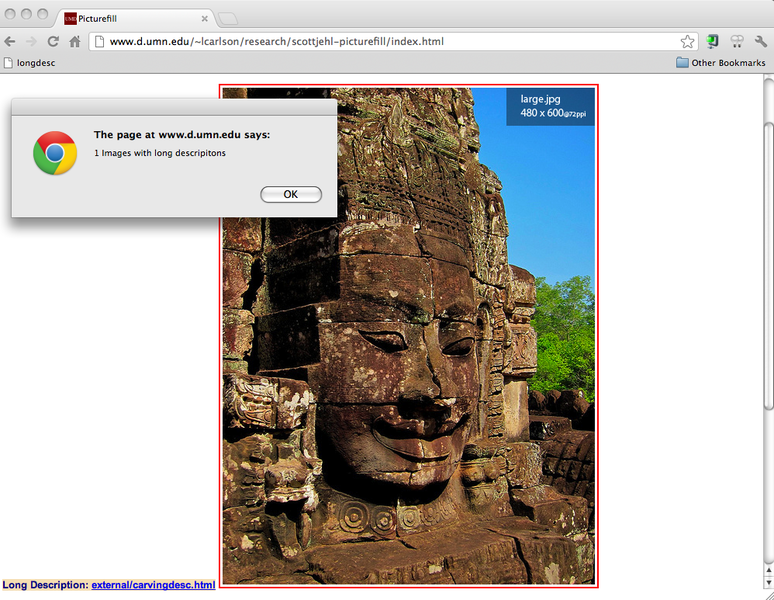The width and height of the screenshot is (774, 600).
Task: Click the Chrome logo in the dialog
Action: pos(55,153)
